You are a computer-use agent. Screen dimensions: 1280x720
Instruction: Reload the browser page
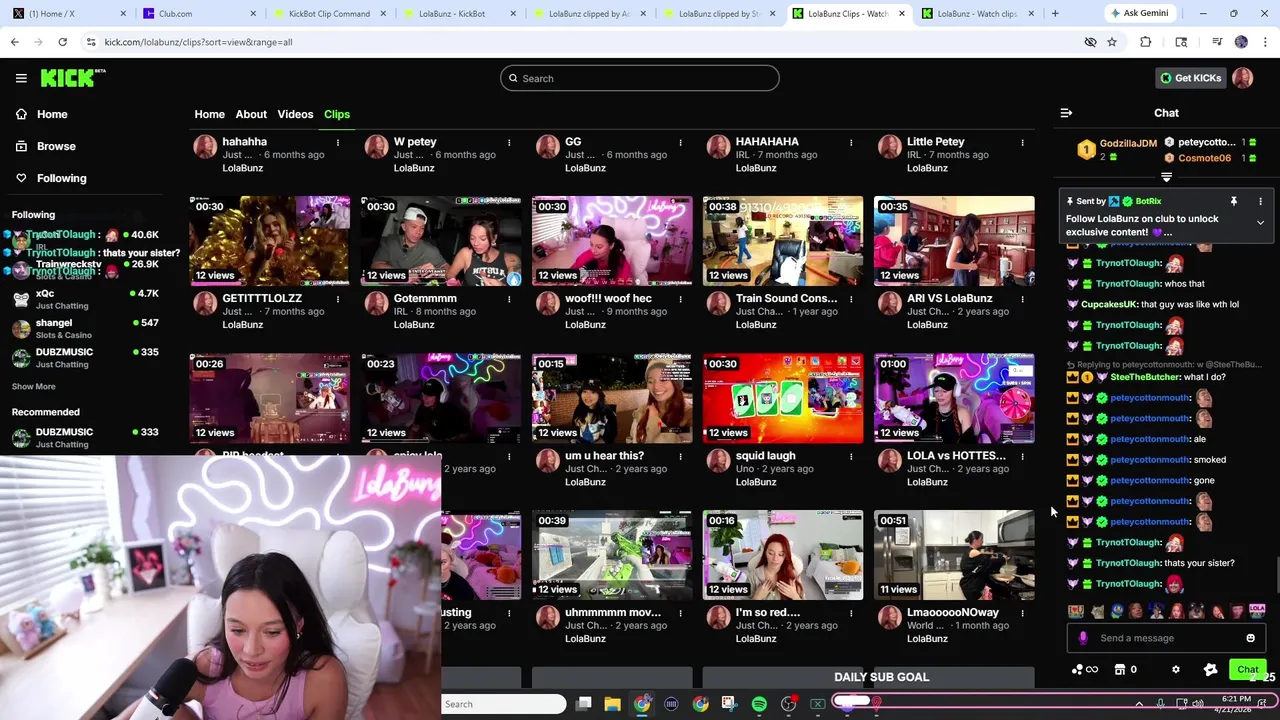[62, 42]
